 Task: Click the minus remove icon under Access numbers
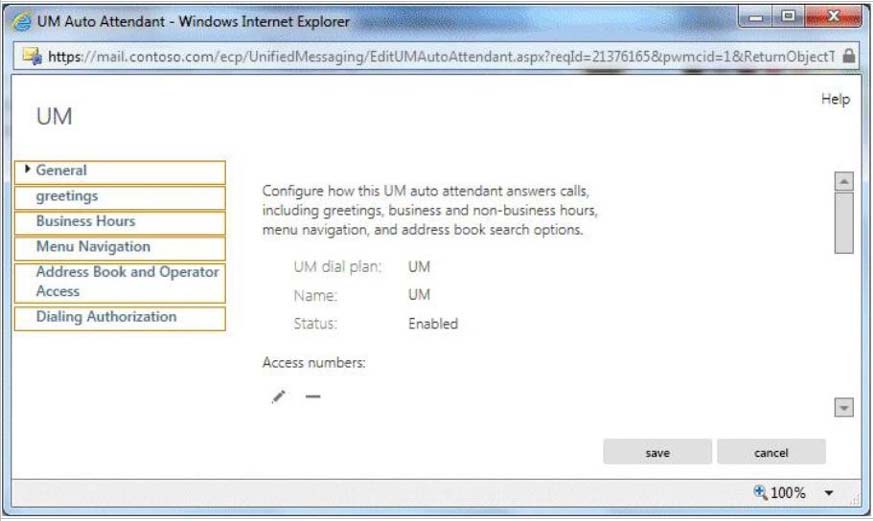pos(313,397)
